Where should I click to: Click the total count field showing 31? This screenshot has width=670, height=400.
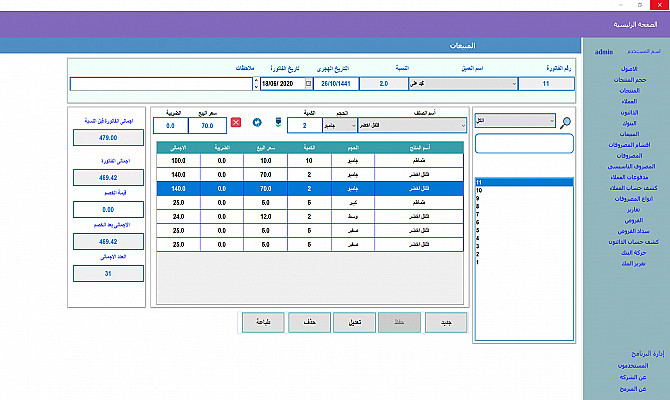click(x=108, y=274)
